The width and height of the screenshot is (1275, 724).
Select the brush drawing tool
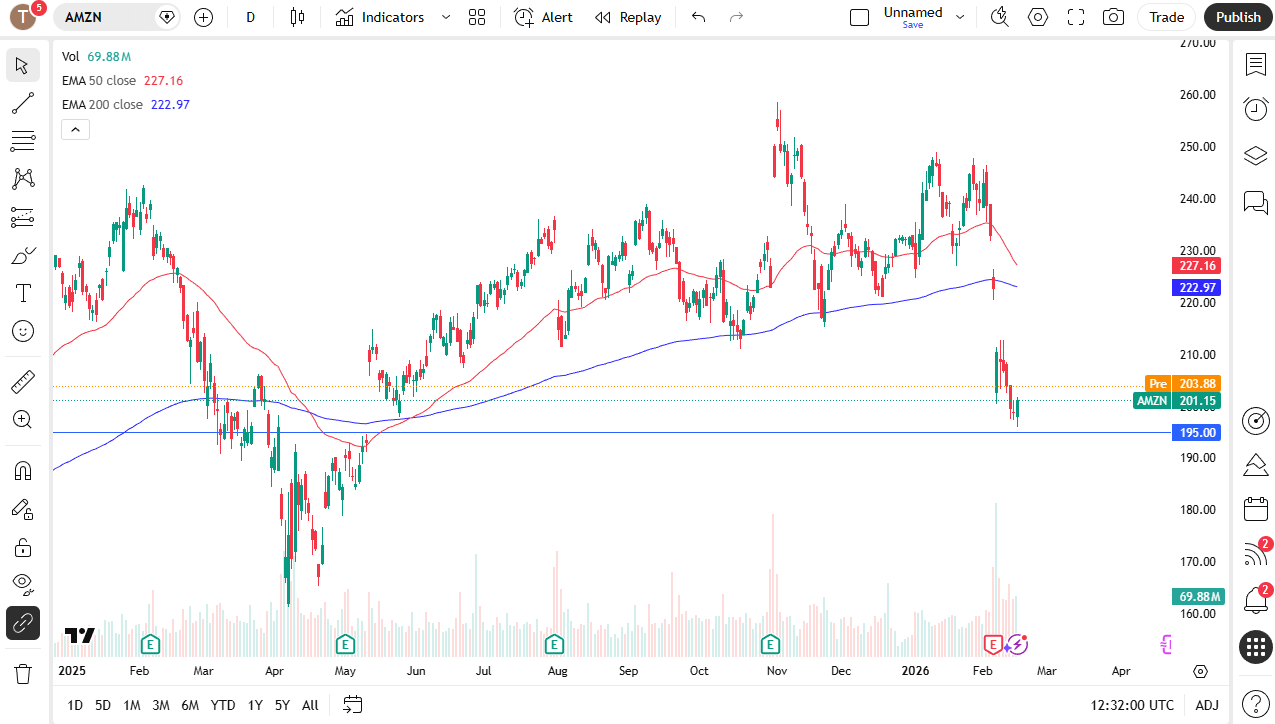(x=23, y=255)
